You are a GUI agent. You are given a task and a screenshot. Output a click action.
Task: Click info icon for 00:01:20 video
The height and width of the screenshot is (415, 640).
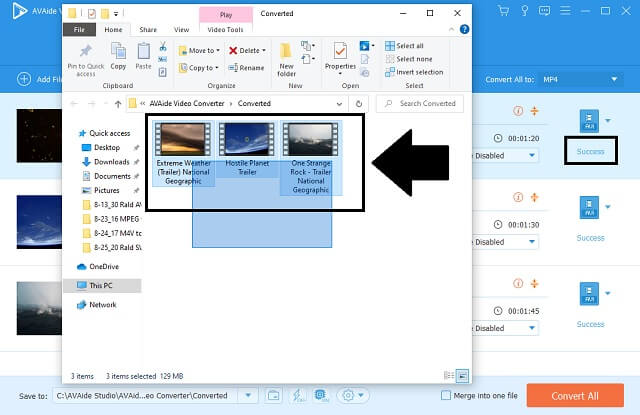point(518,111)
